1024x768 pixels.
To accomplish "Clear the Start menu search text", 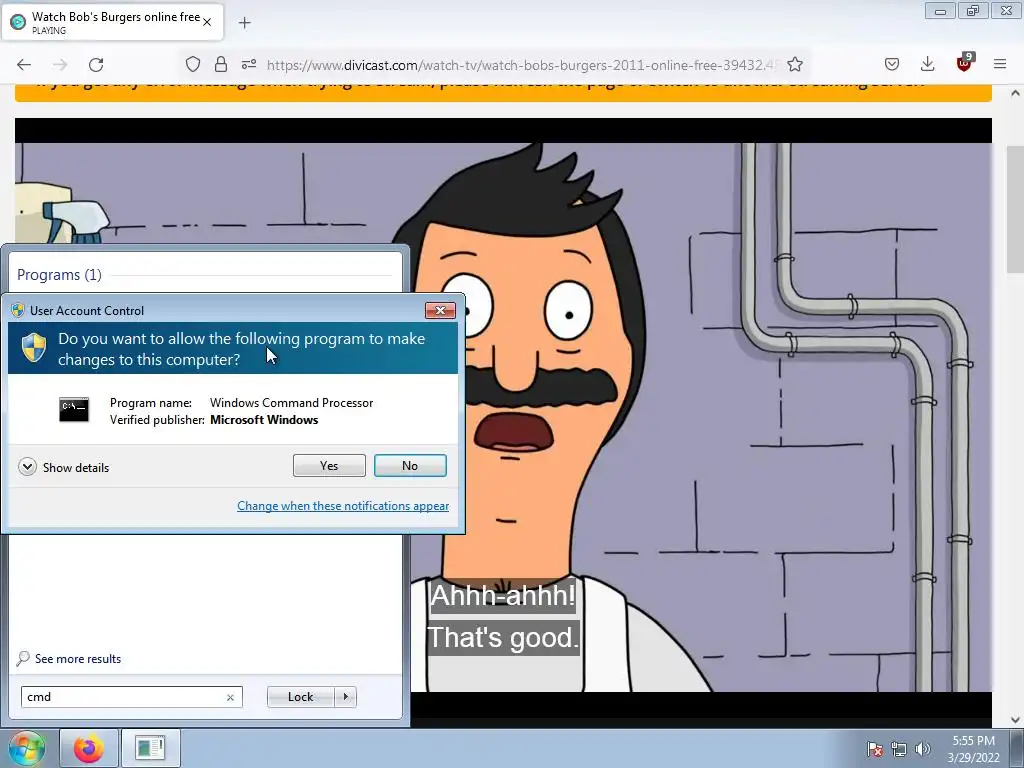I will [230, 697].
